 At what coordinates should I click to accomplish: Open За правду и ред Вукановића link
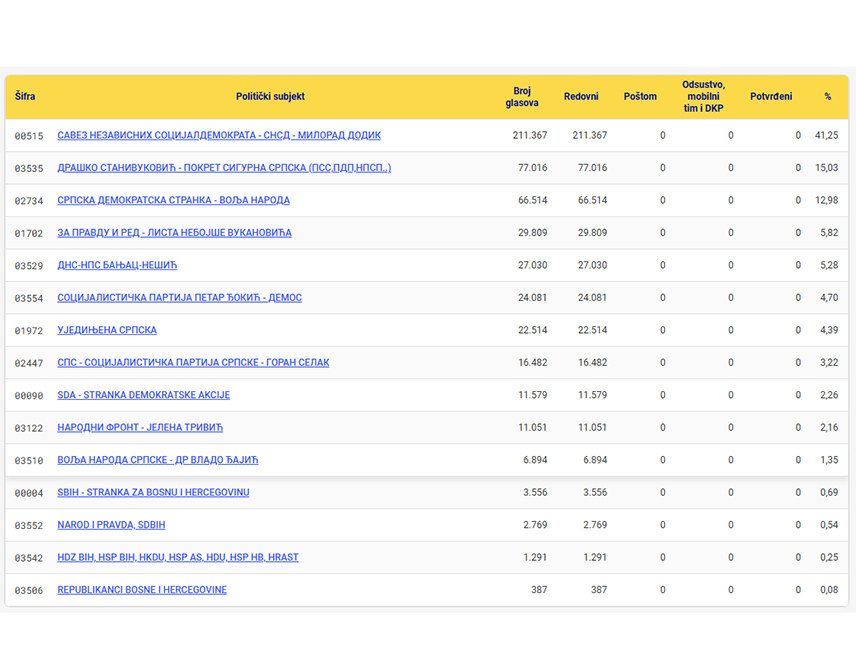(x=174, y=233)
